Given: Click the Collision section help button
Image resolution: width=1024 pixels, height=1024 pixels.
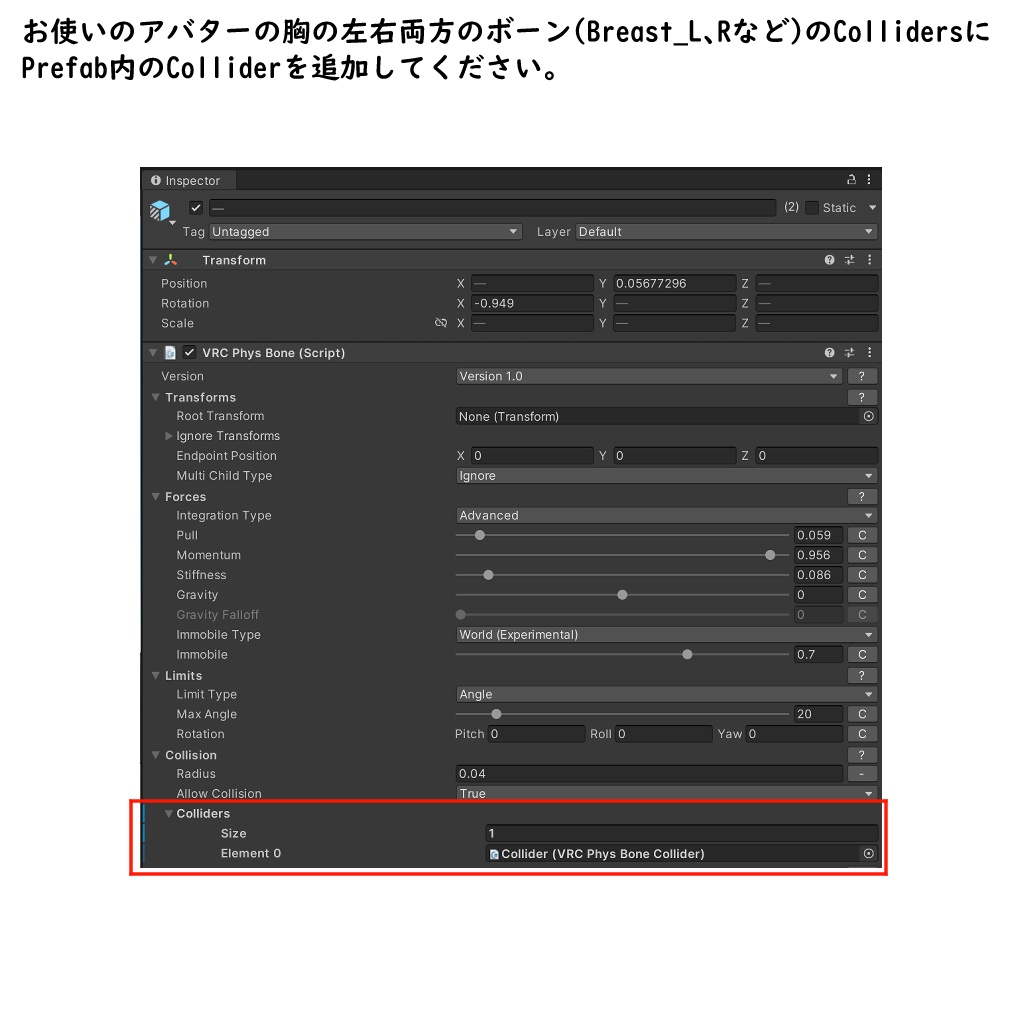Looking at the screenshot, I should (x=862, y=755).
